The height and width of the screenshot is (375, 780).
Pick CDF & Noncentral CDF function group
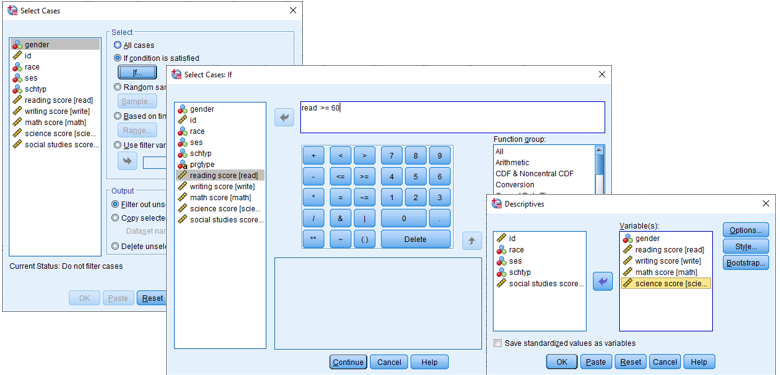point(534,174)
